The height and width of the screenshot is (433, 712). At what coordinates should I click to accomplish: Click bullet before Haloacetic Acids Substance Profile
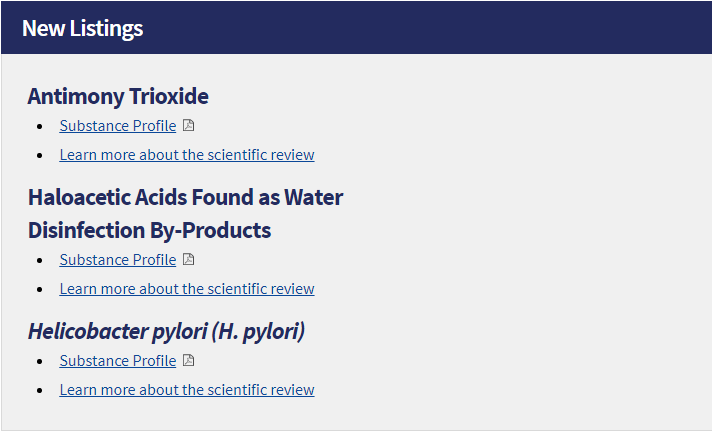coord(40,261)
